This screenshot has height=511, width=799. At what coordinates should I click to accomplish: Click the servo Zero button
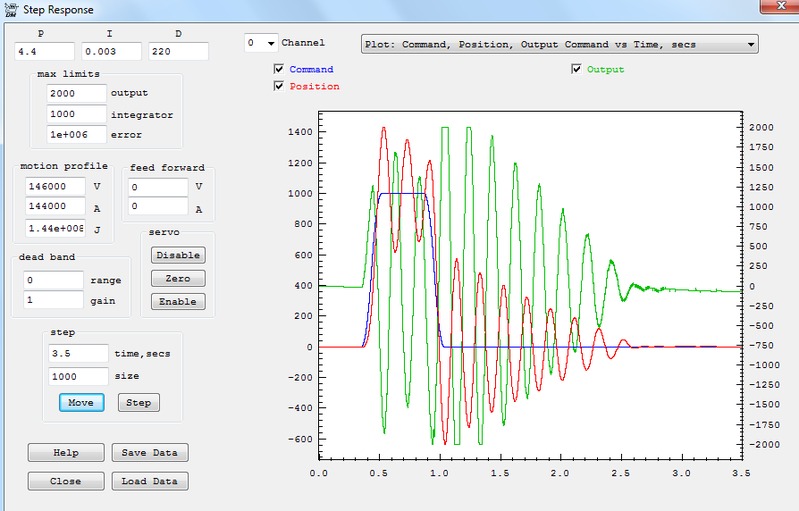click(178, 278)
